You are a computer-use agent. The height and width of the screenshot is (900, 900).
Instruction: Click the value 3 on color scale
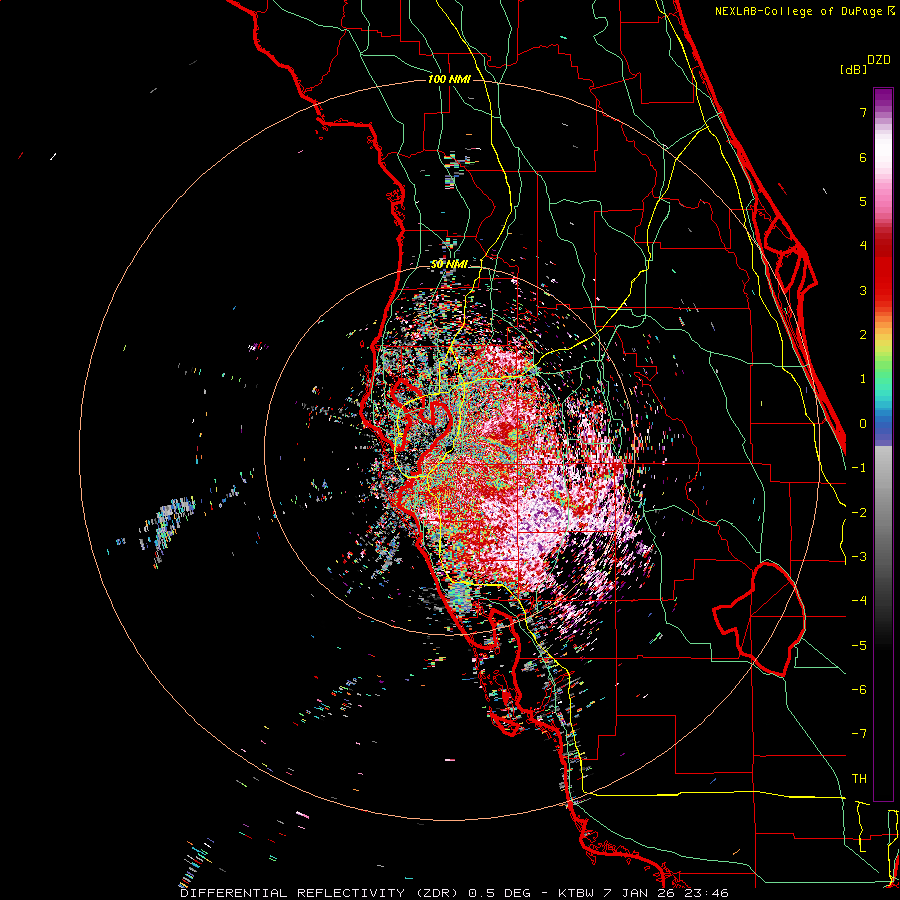click(863, 290)
